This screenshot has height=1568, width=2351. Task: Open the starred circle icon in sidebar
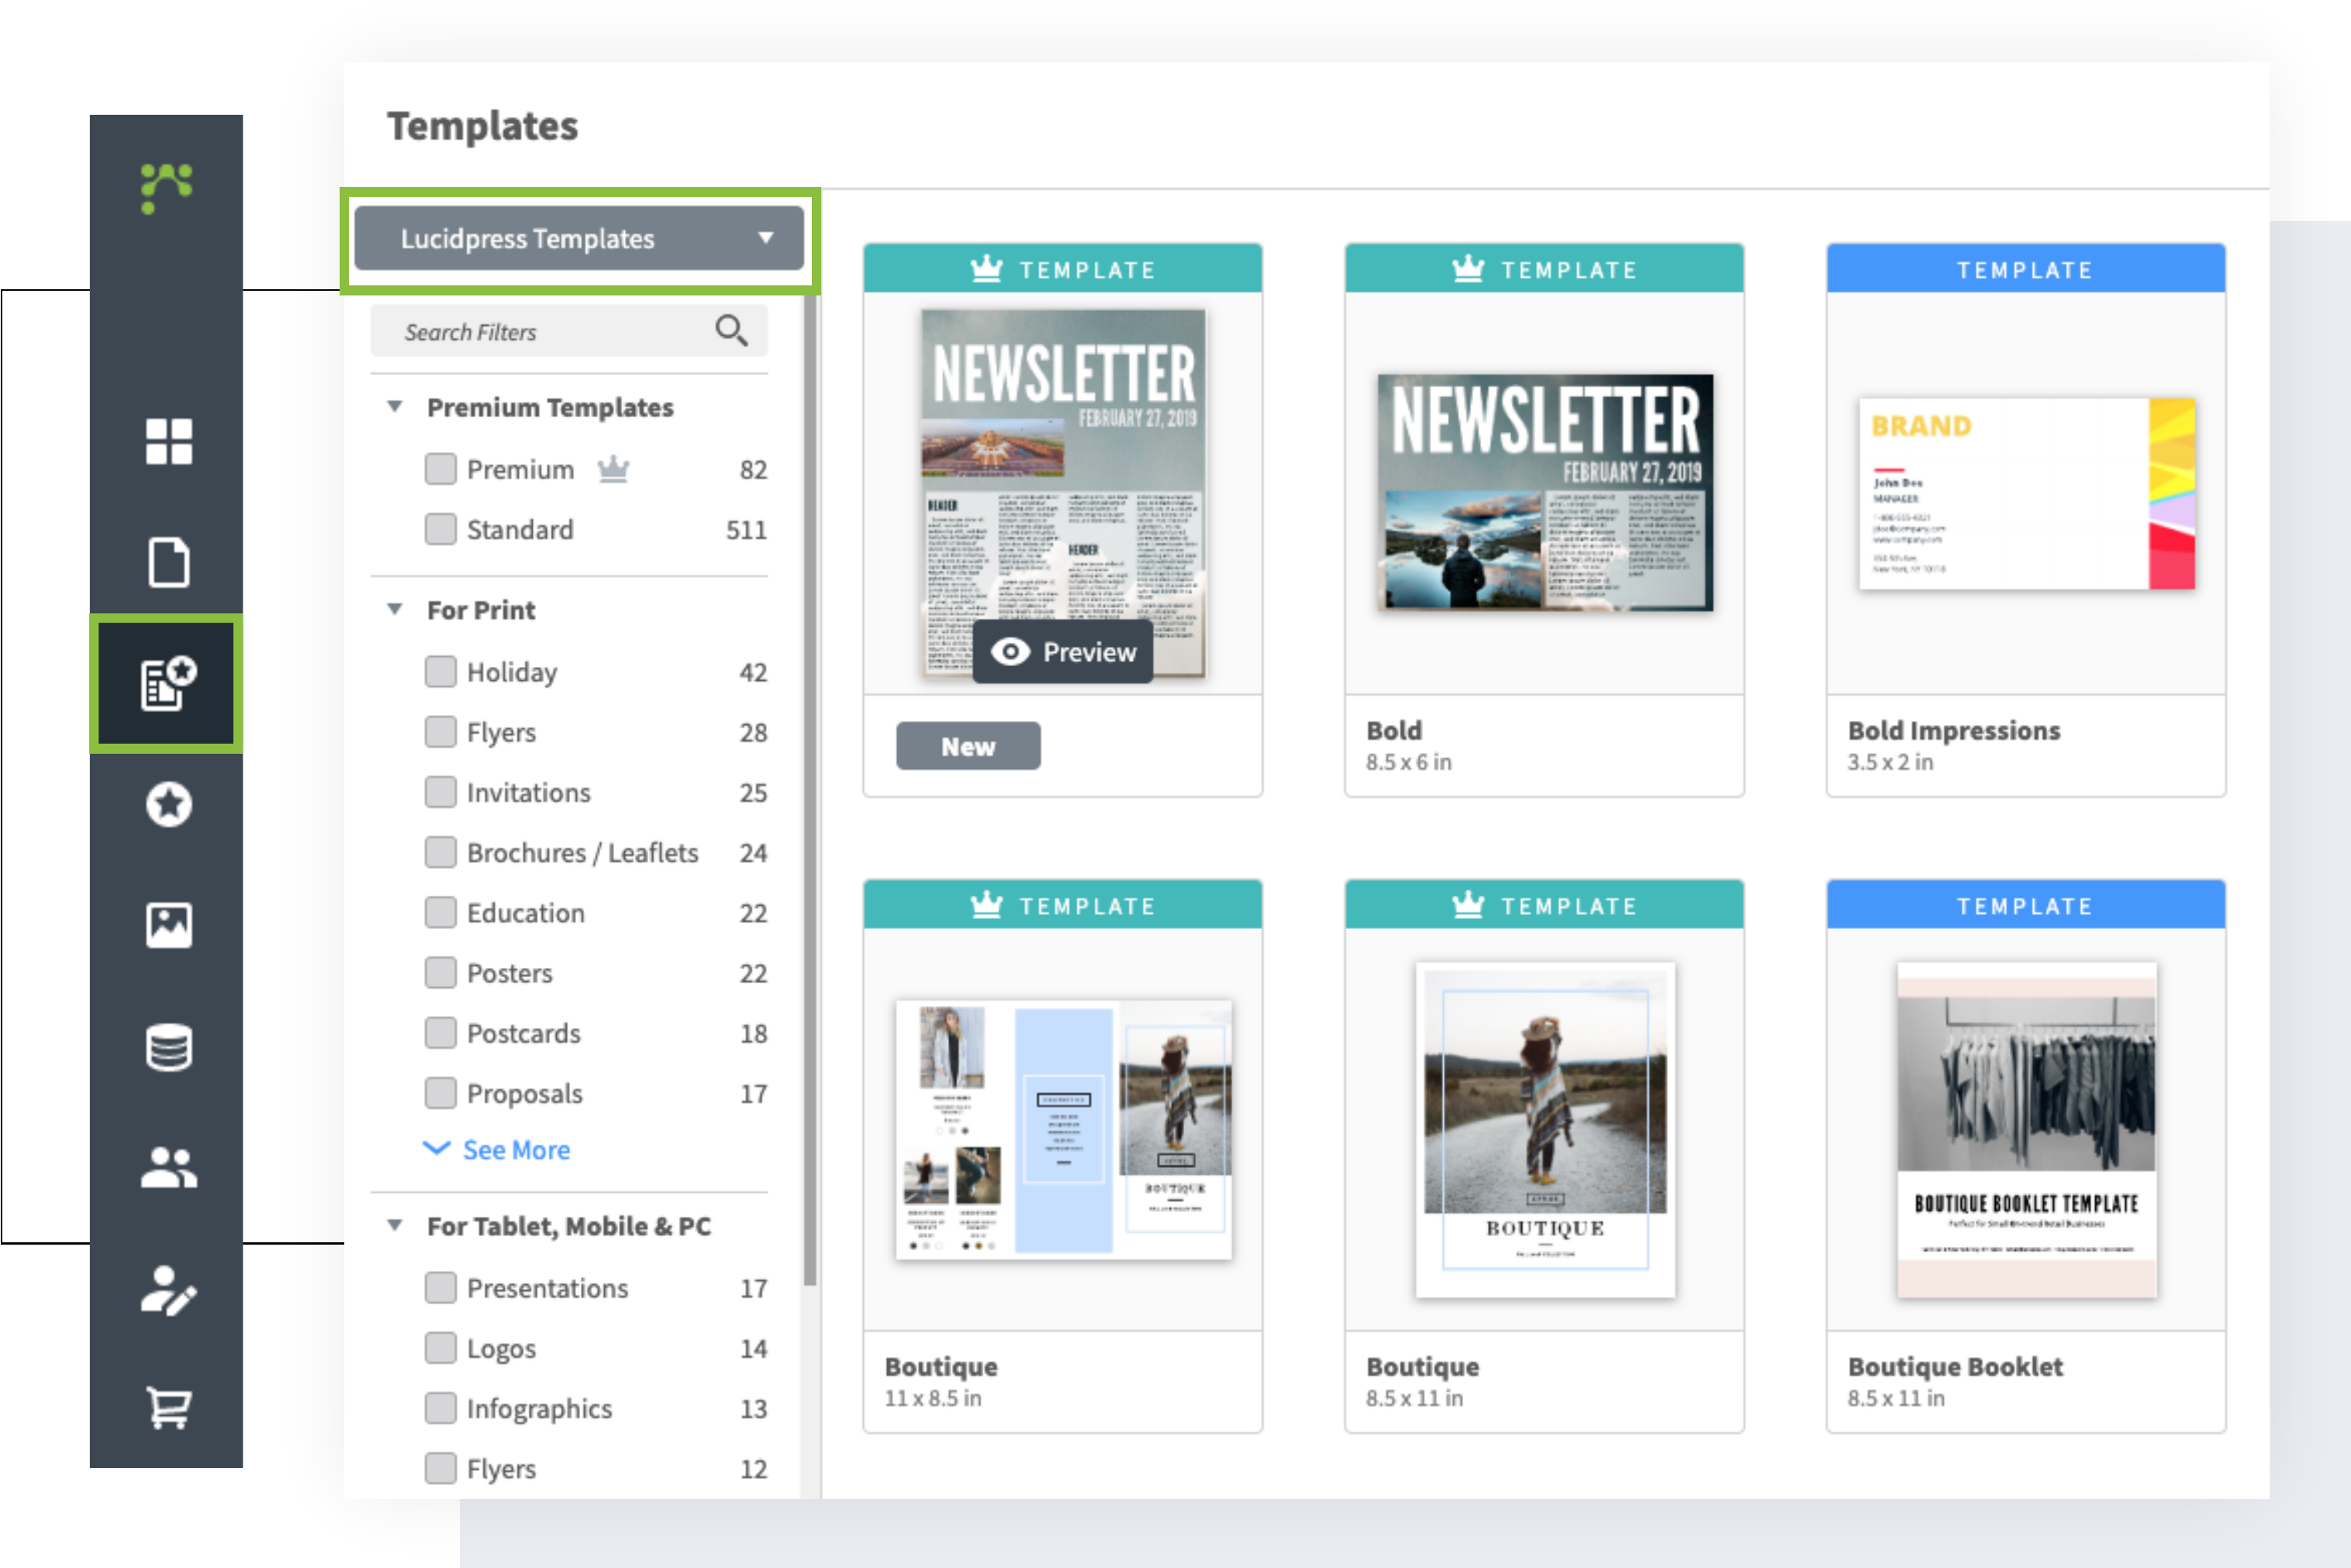[168, 805]
